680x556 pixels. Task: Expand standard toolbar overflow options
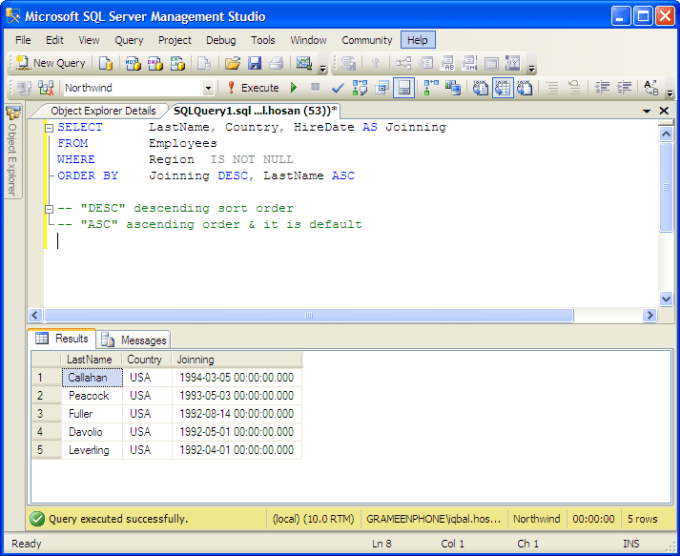click(x=323, y=68)
